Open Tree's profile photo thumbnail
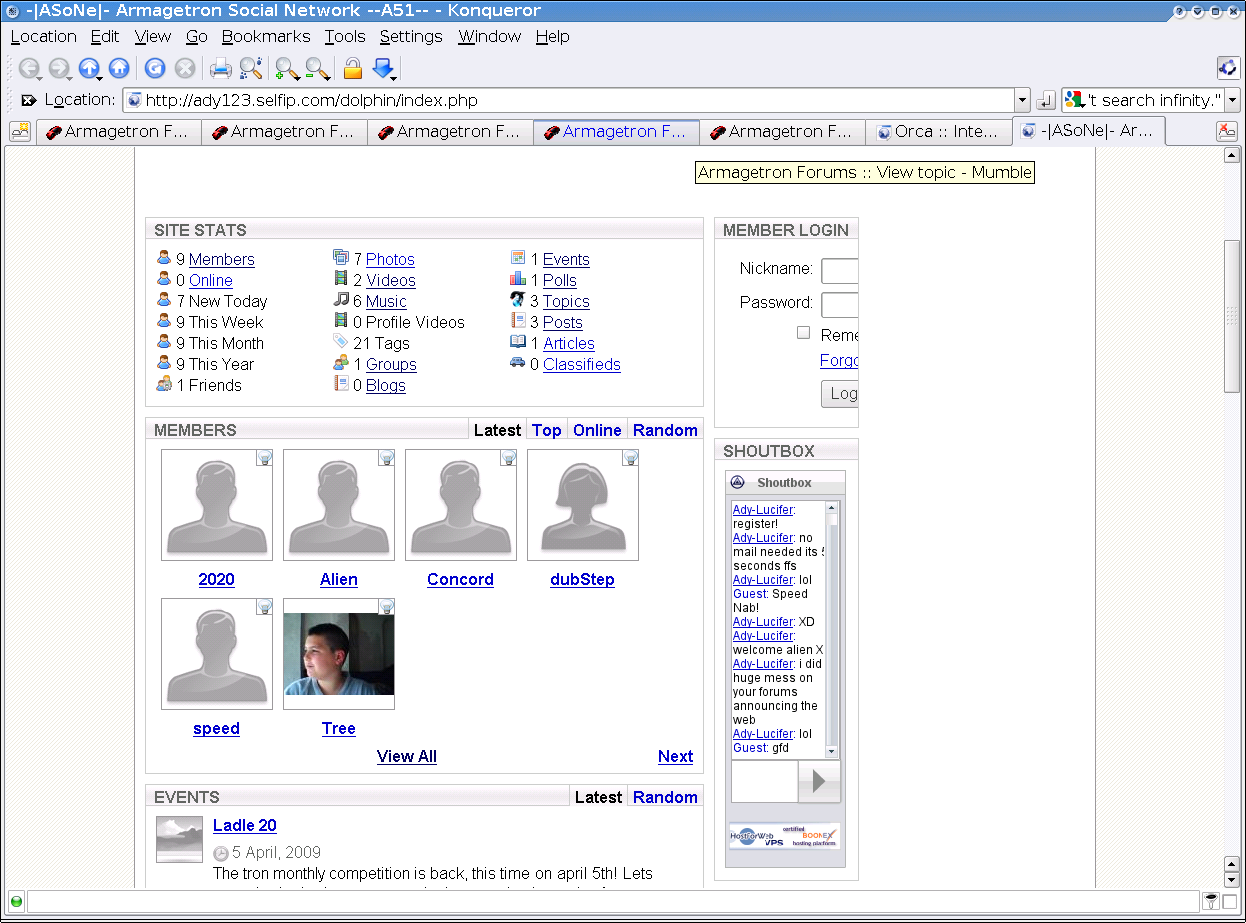Screen dimensions: 1246x923 339,654
